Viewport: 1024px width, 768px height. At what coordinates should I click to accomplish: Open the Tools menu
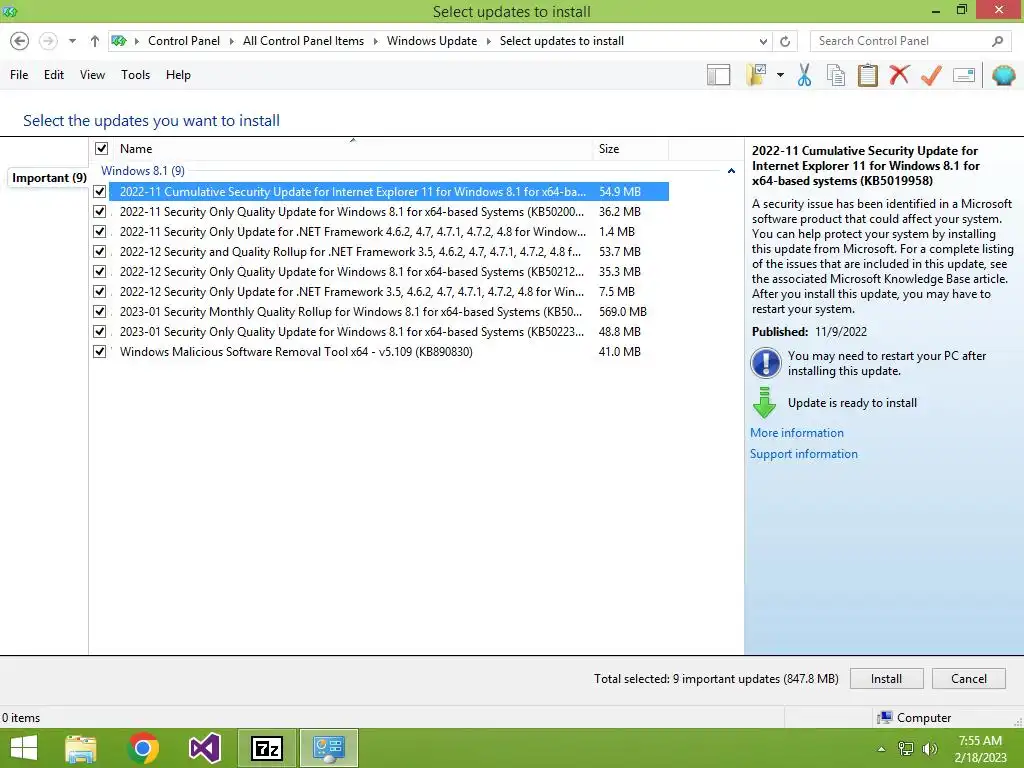coord(135,75)
